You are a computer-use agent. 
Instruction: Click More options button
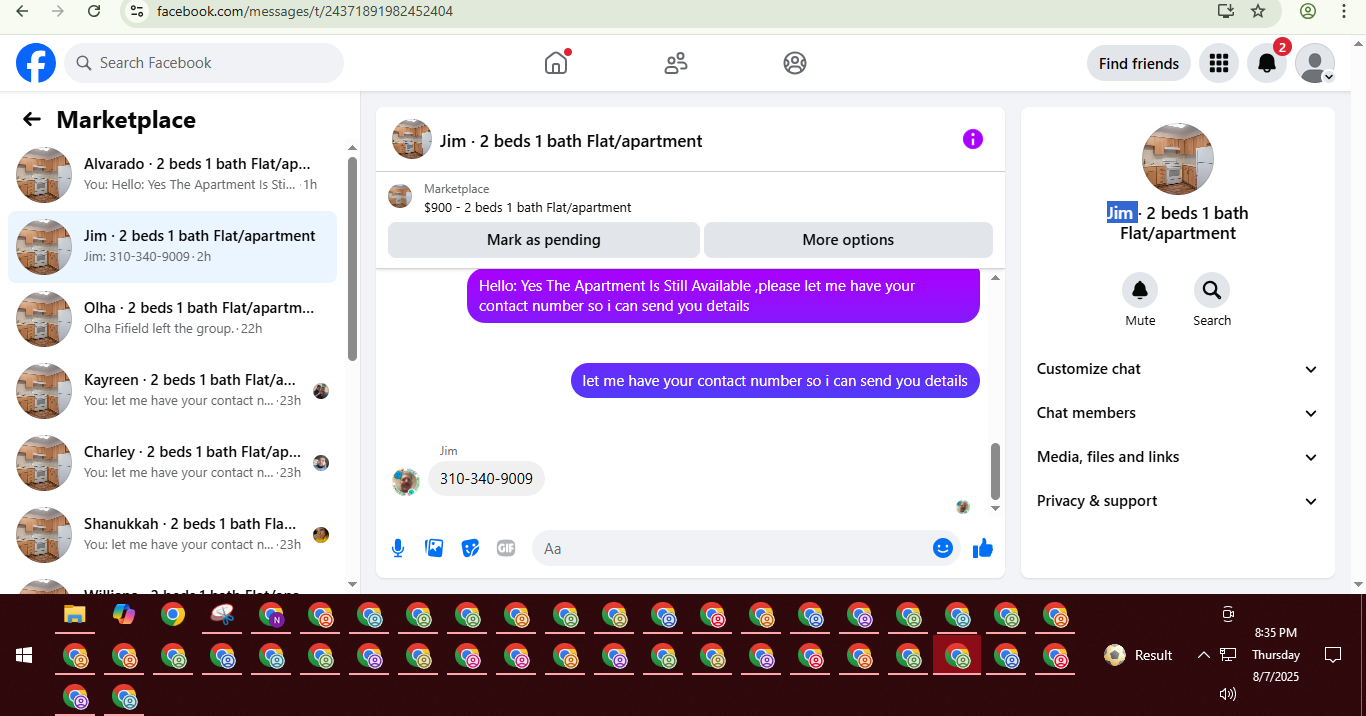(x=848, y=240)
